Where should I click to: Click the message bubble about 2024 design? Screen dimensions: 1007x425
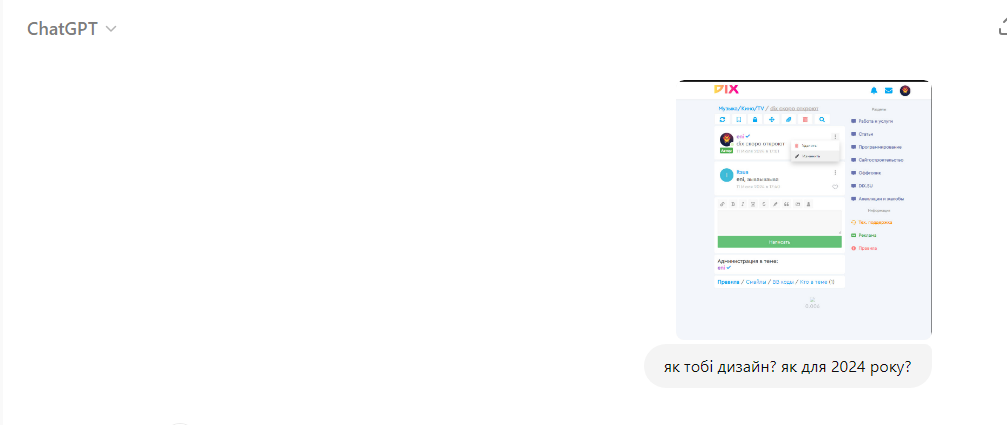(787, 367)
